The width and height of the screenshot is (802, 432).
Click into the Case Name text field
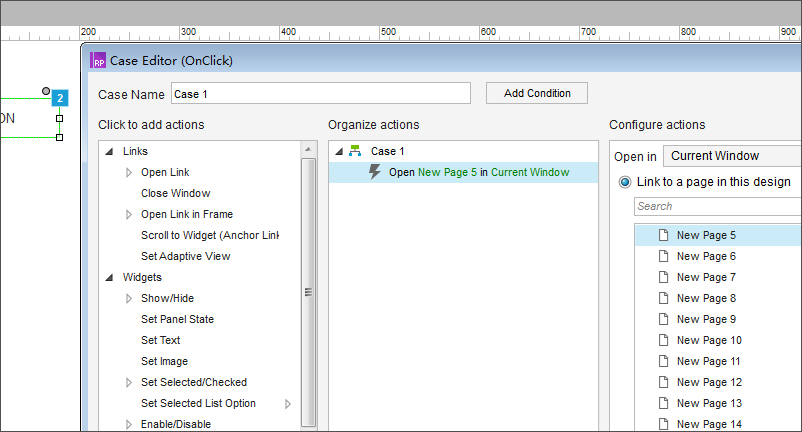coord(321,94)
